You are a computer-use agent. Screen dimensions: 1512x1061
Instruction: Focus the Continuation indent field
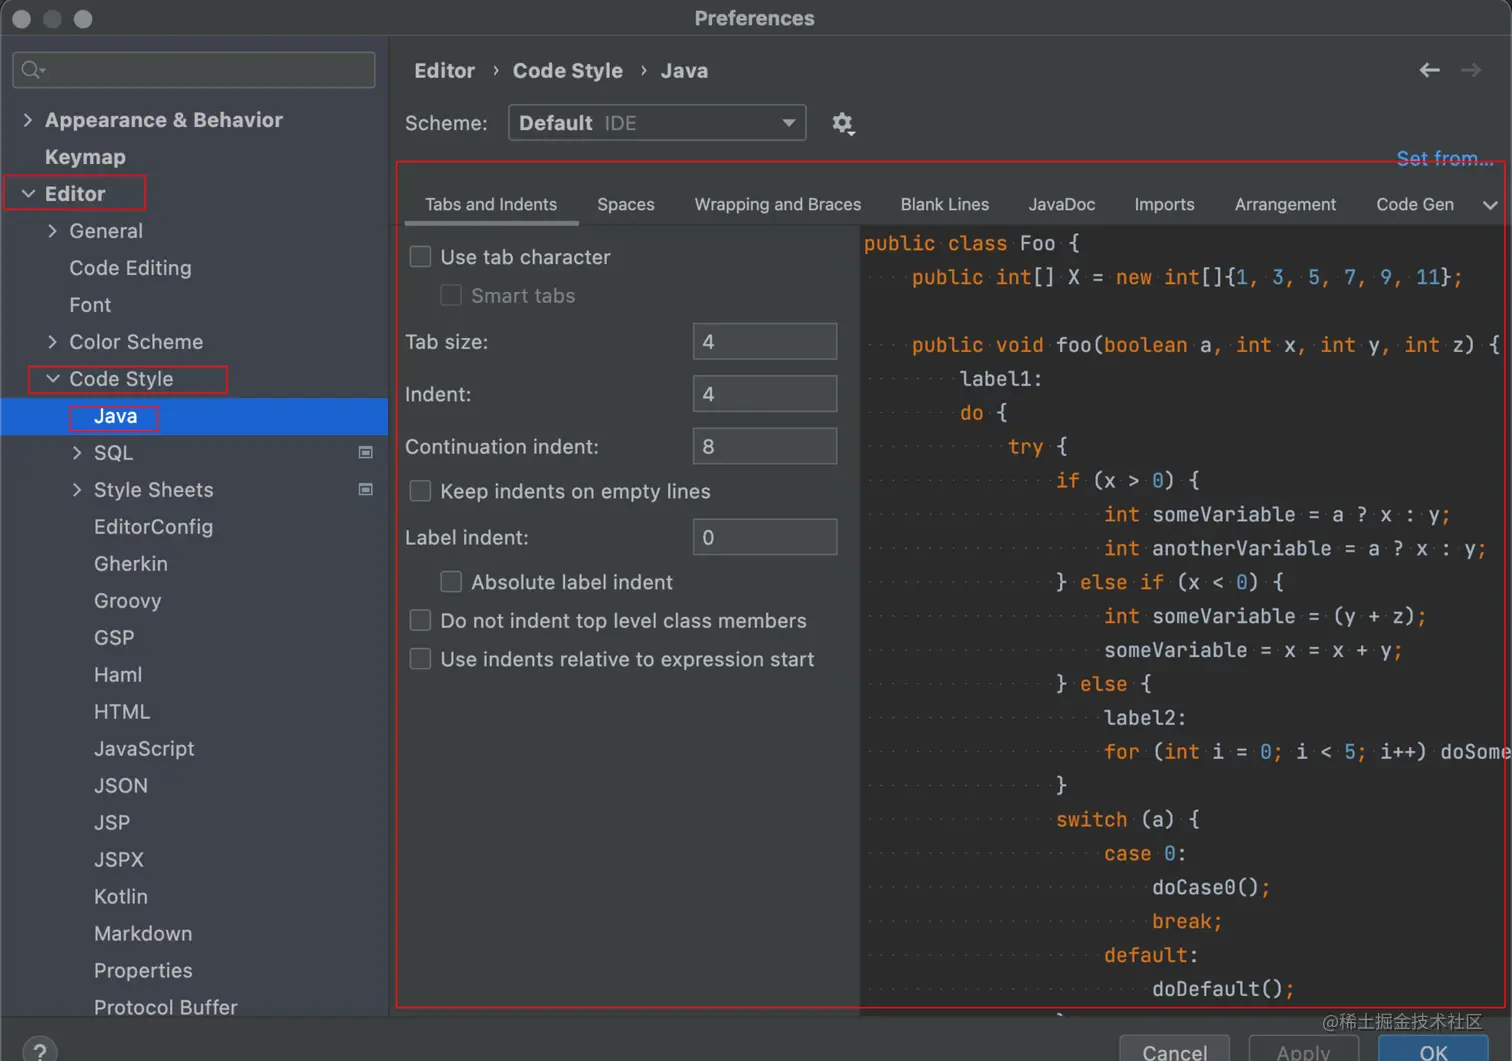pyautogui.click(x=765, y=446)
